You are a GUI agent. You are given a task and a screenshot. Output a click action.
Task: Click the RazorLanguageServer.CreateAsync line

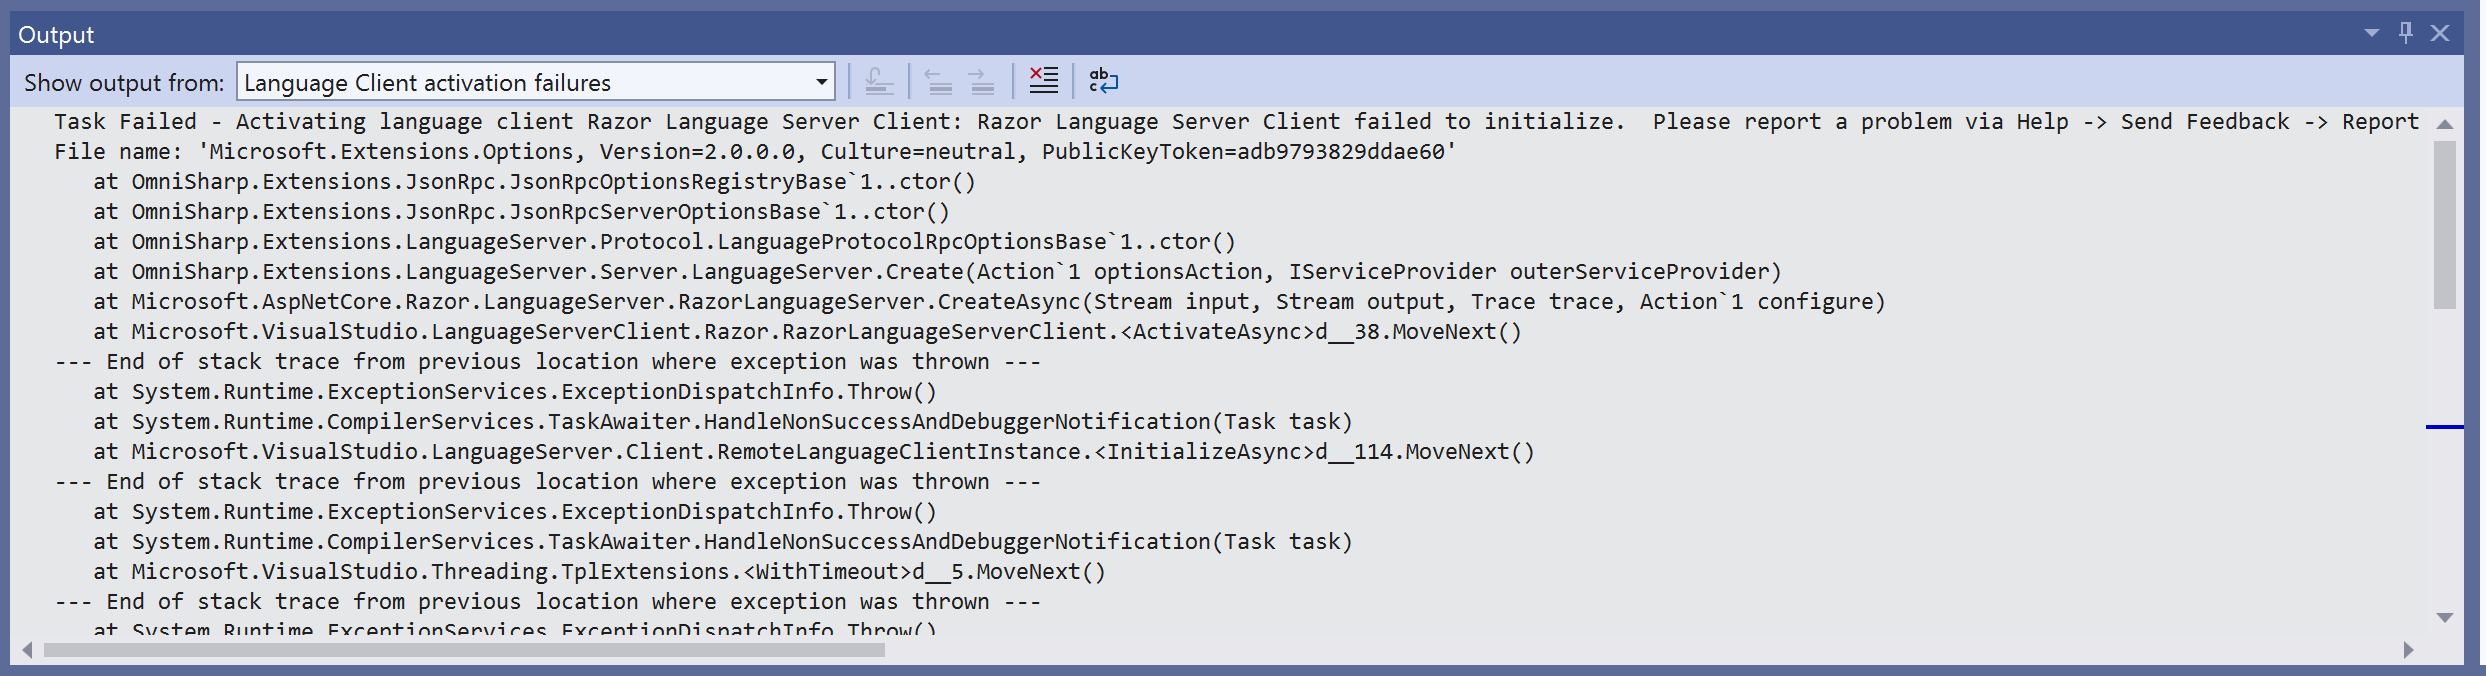click(989, 302)
